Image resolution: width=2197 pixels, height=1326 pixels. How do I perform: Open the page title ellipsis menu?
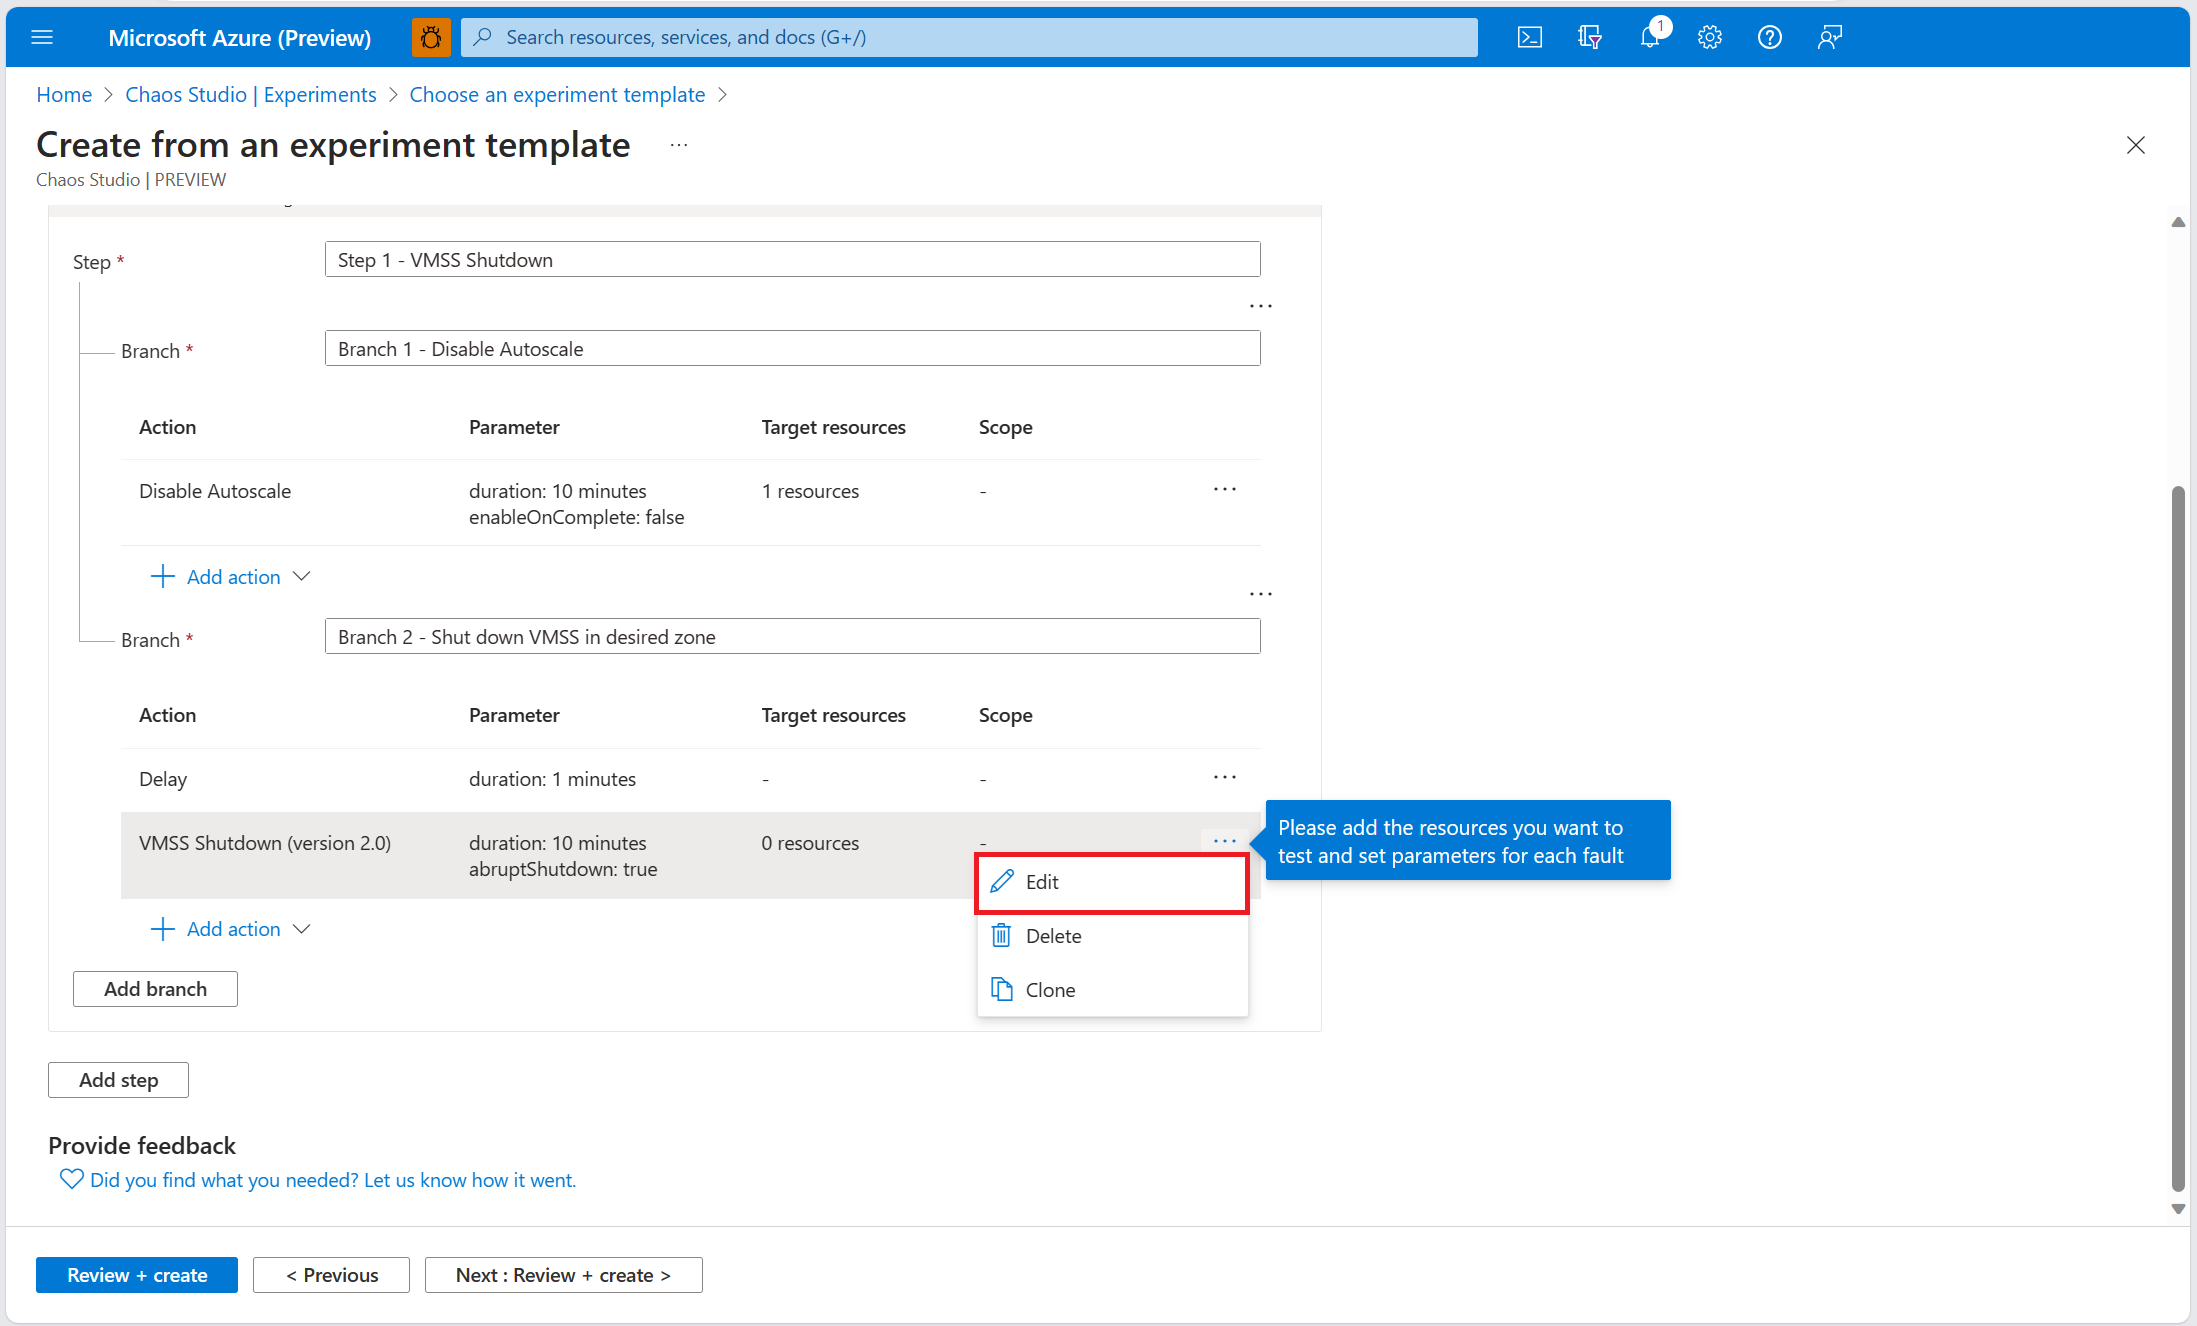[678, 144]
